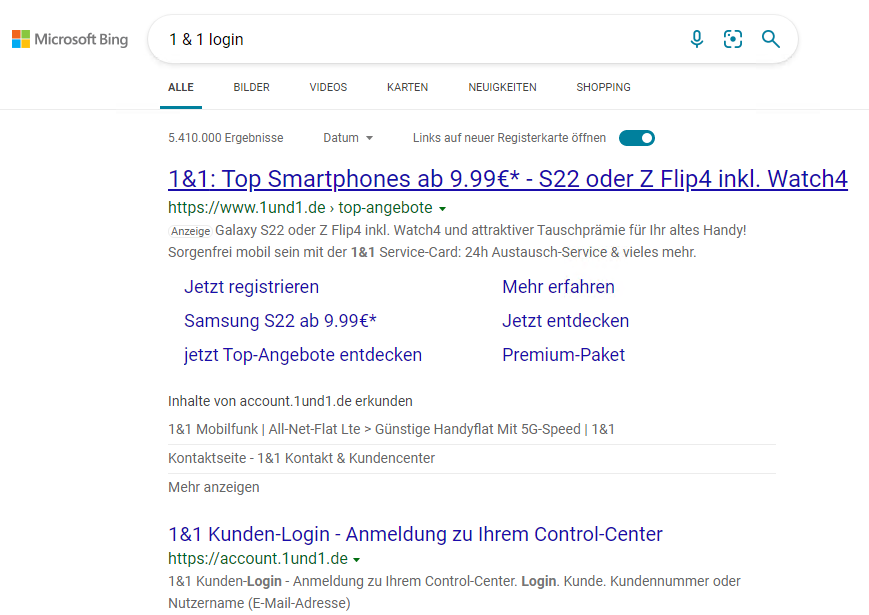Click 'Inhalte von account.1und1.de erkunden' heading
Viewport: 869px width, 615px height.
[290, 401]
